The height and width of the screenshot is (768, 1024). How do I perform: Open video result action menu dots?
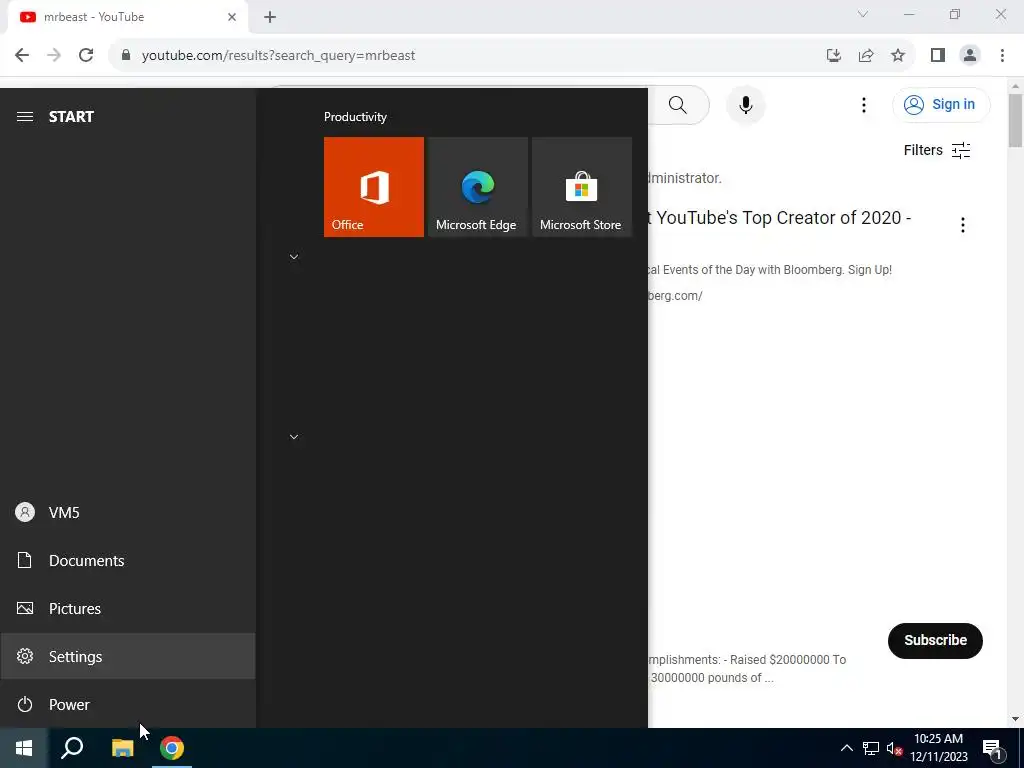click(x=963, y=225)
